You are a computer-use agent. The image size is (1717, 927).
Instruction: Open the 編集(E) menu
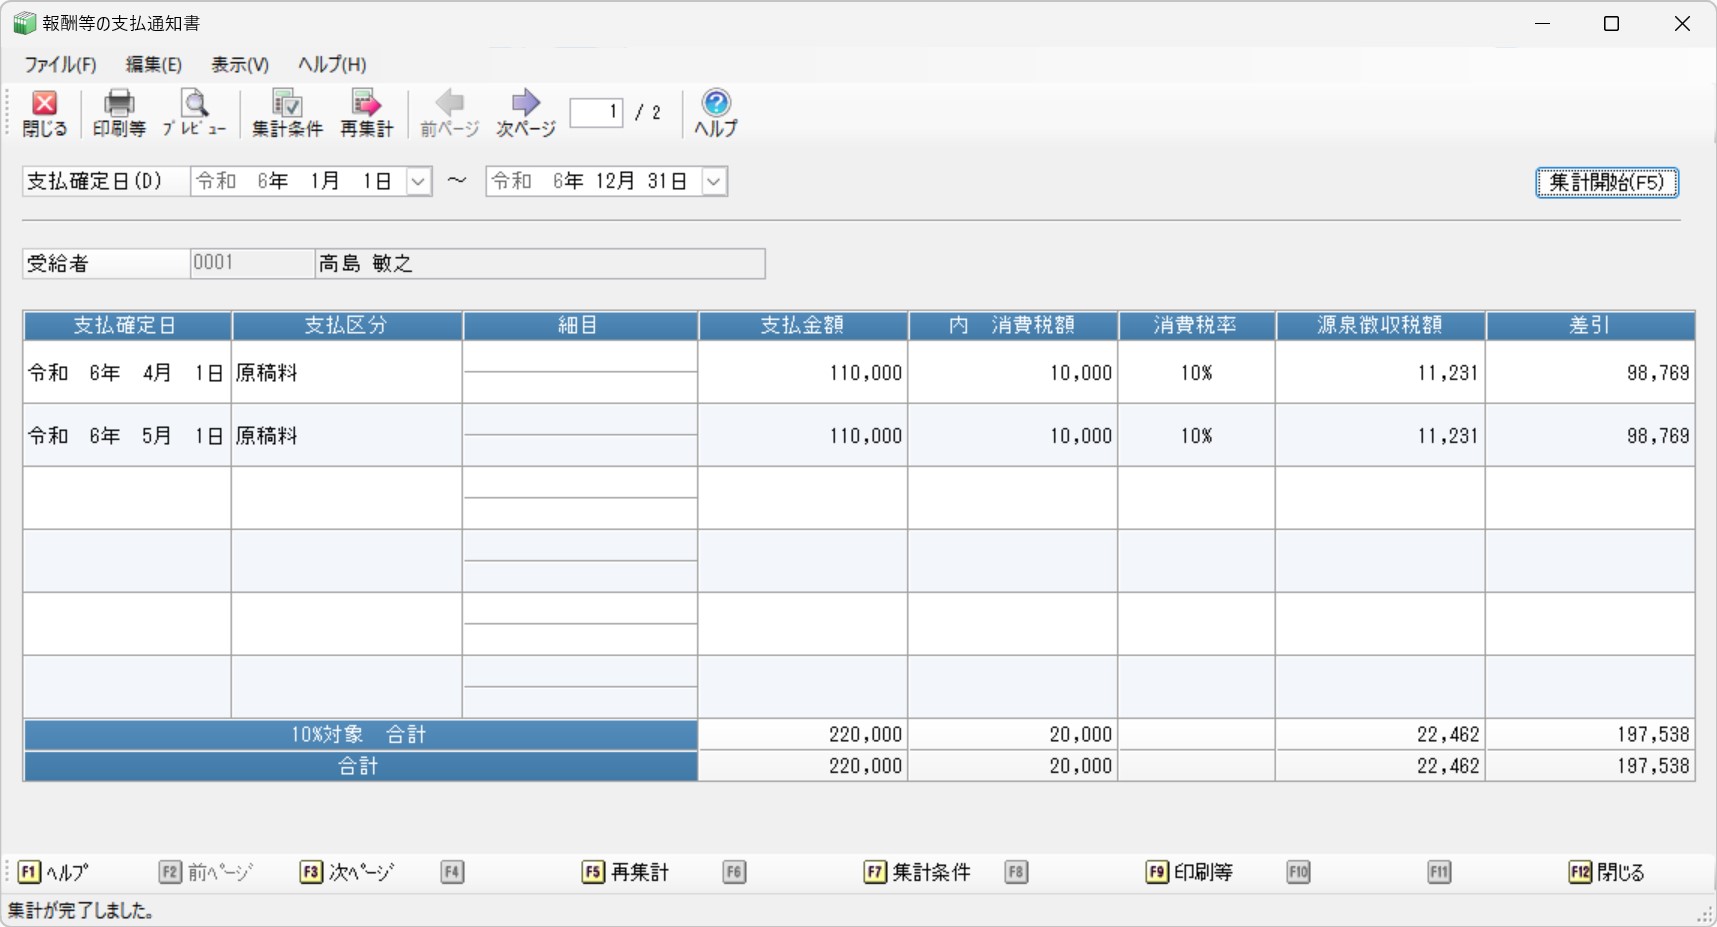pyautogui.click(x=153, y=65)
